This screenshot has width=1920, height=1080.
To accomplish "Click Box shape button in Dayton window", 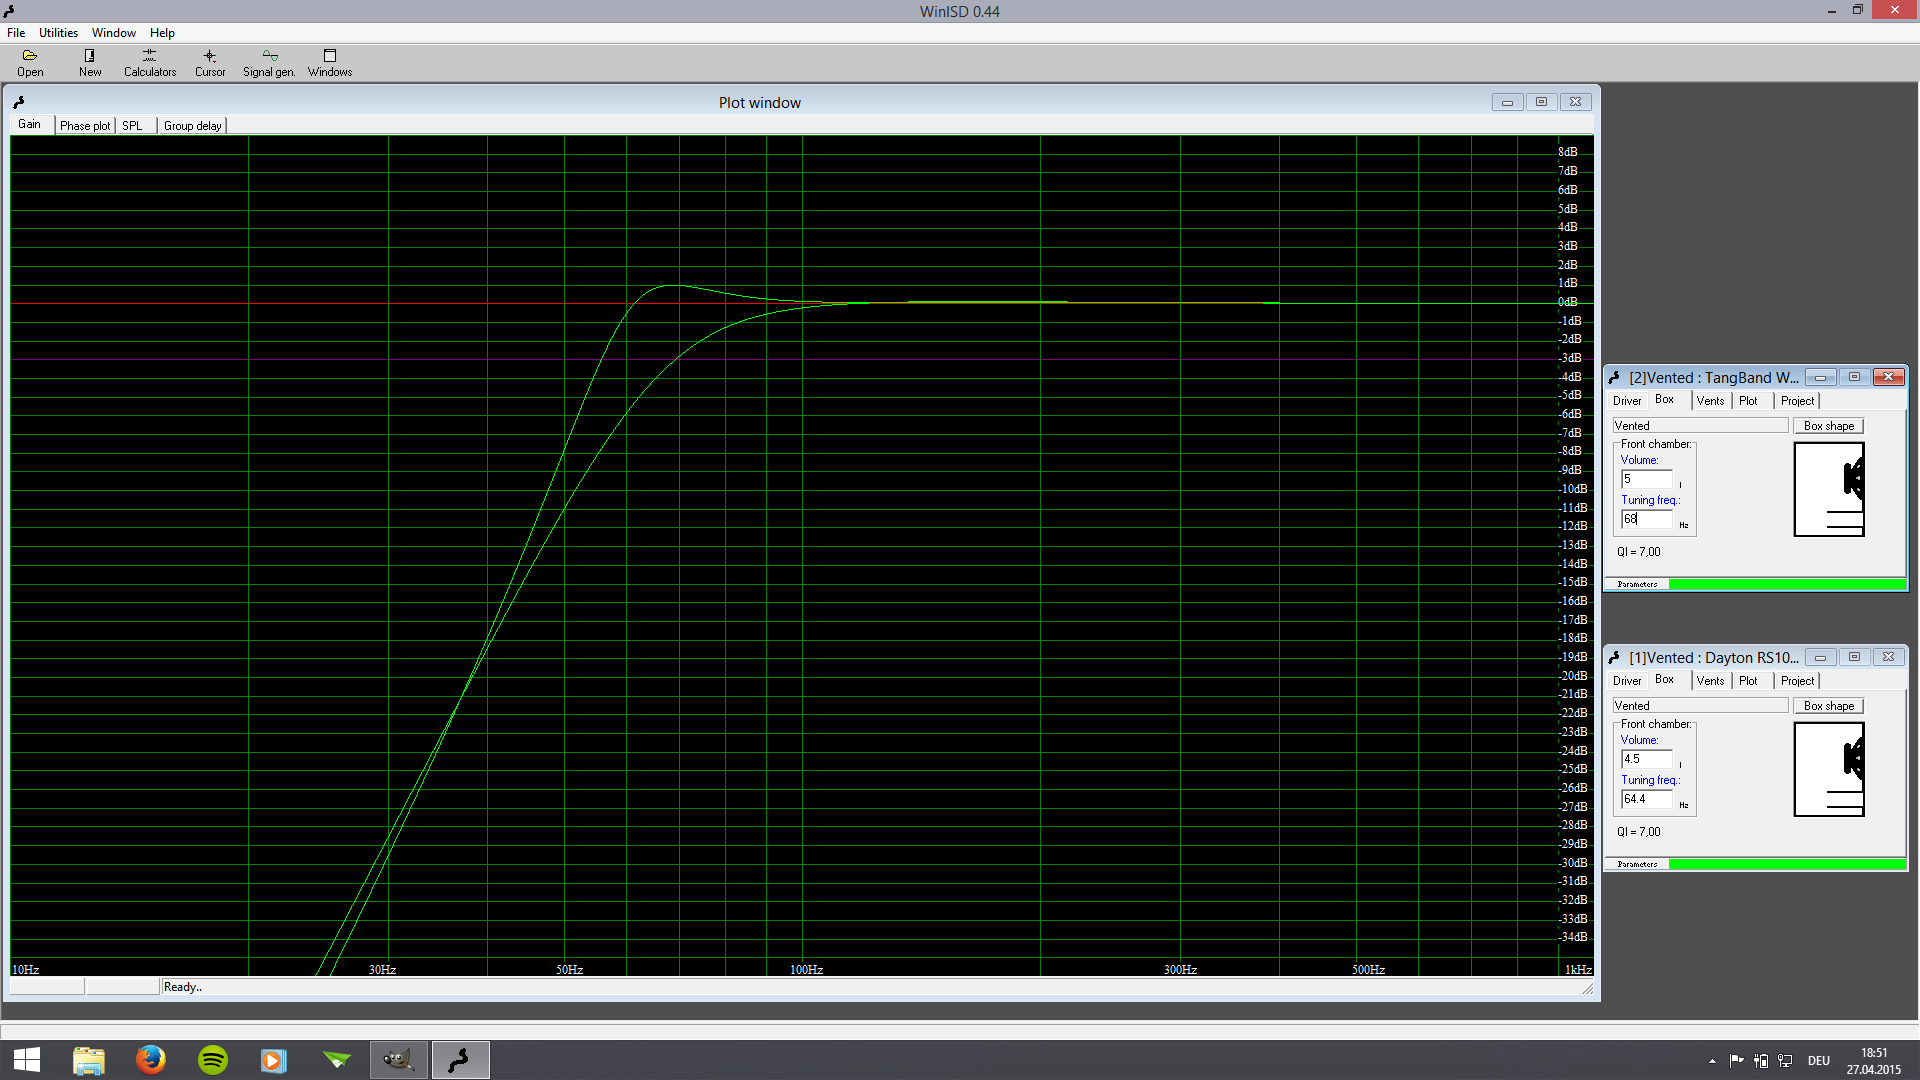I will coord(1828,706).
